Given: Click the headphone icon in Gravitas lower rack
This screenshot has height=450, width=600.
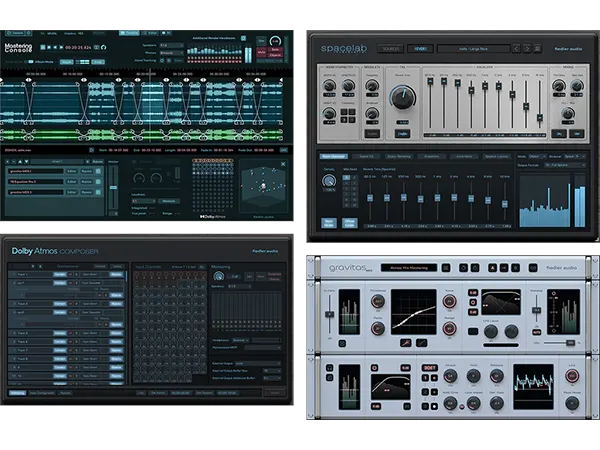Looking at the screenshot, I should coord(329,368).
